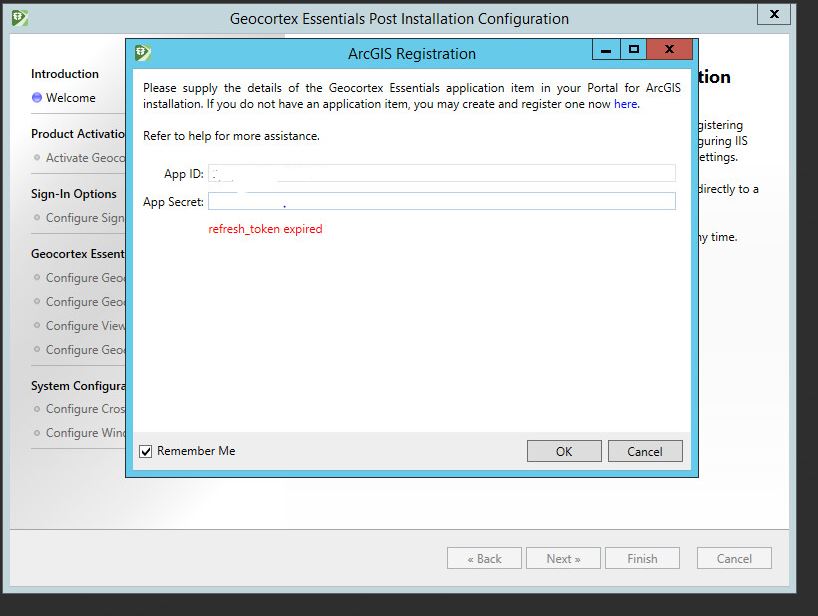Select the Configure Viewers step
This screenshot has height=616, width=818.
pos(85,326)
